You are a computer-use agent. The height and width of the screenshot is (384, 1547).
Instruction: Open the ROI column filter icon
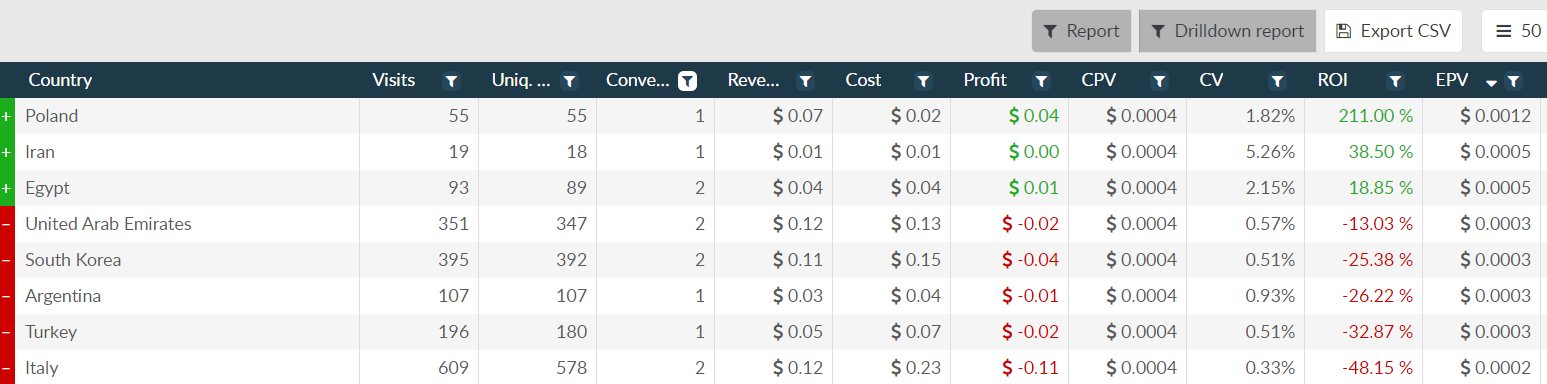click(1396, 81)
